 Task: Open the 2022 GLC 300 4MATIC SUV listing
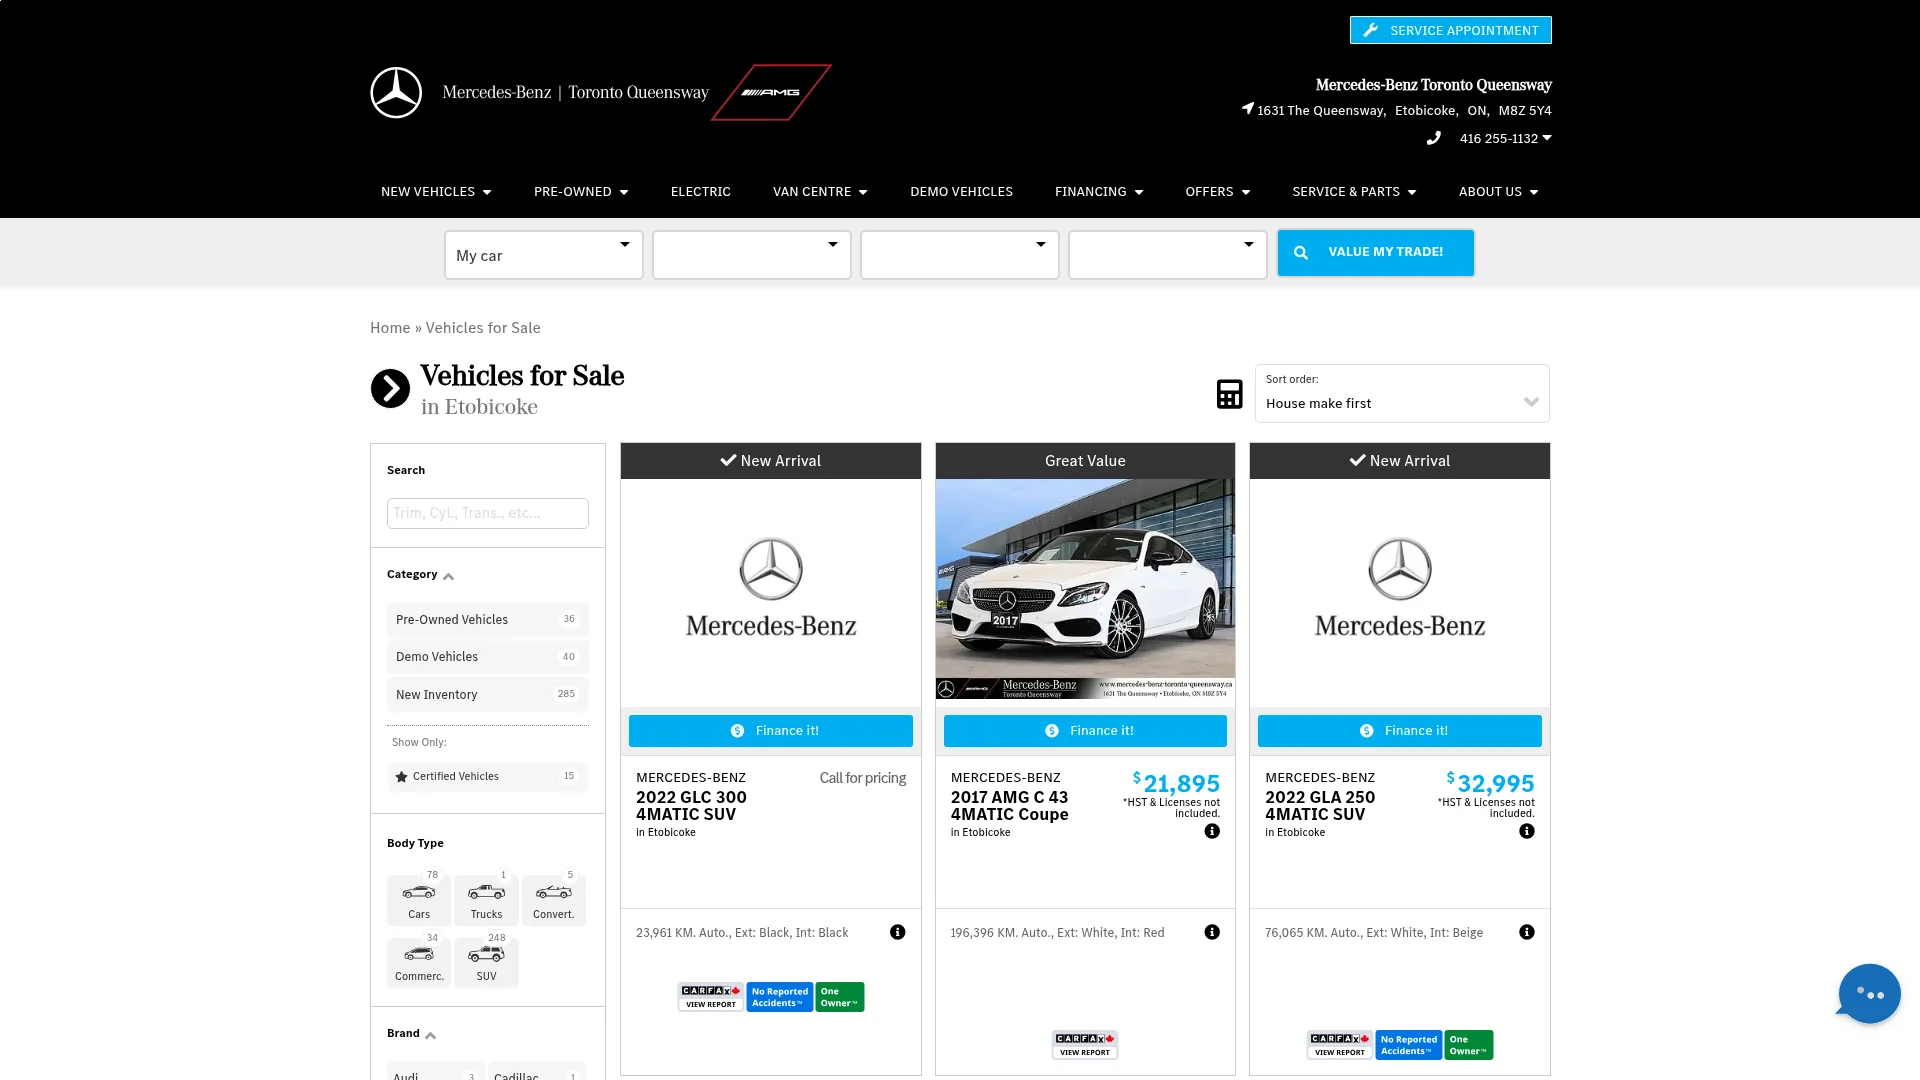click(692, 805)
